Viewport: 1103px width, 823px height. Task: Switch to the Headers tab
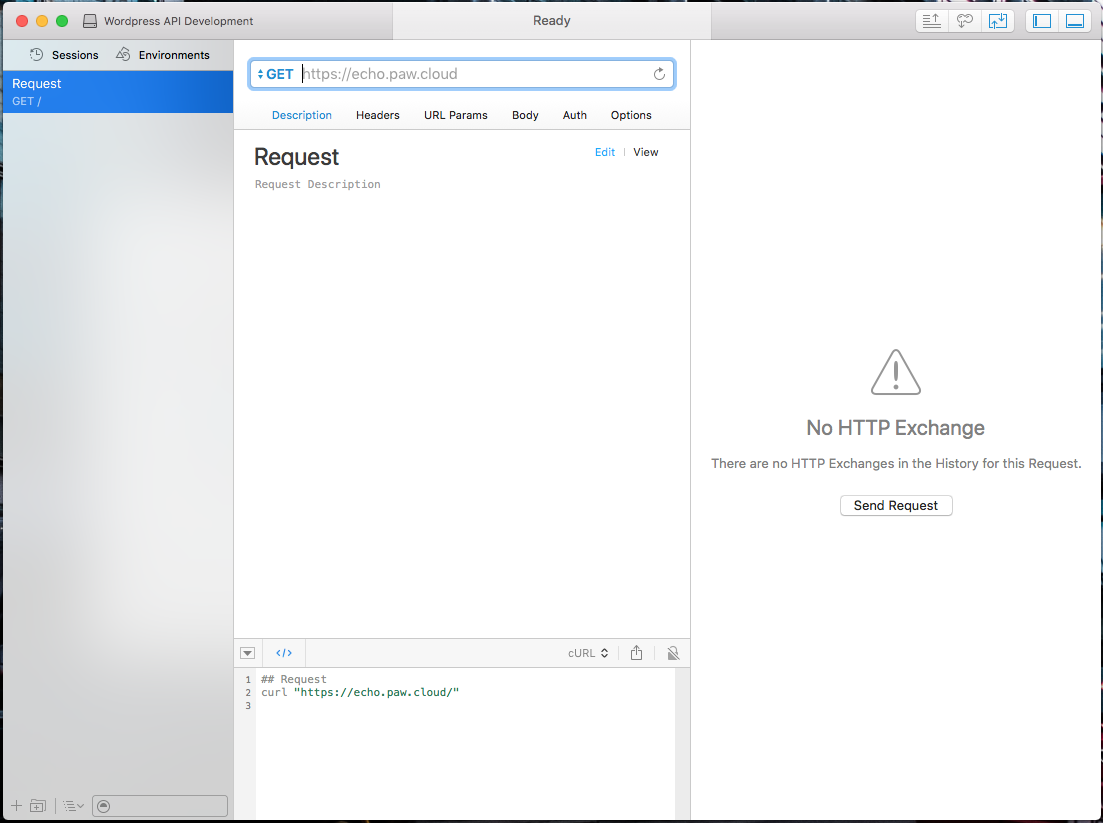378,115
